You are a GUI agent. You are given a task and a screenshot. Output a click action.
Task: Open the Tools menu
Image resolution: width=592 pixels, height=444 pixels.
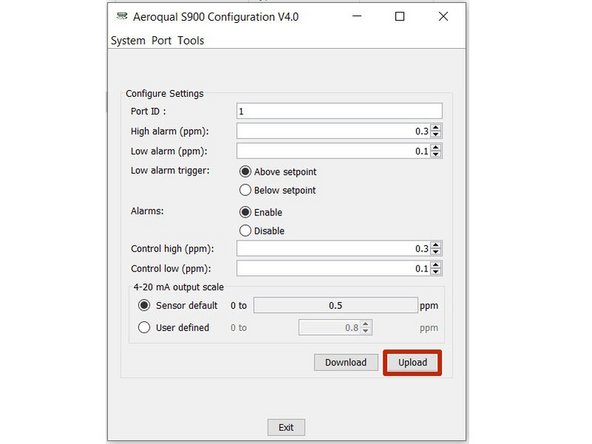pyautogui.click(x=191, y=40)
